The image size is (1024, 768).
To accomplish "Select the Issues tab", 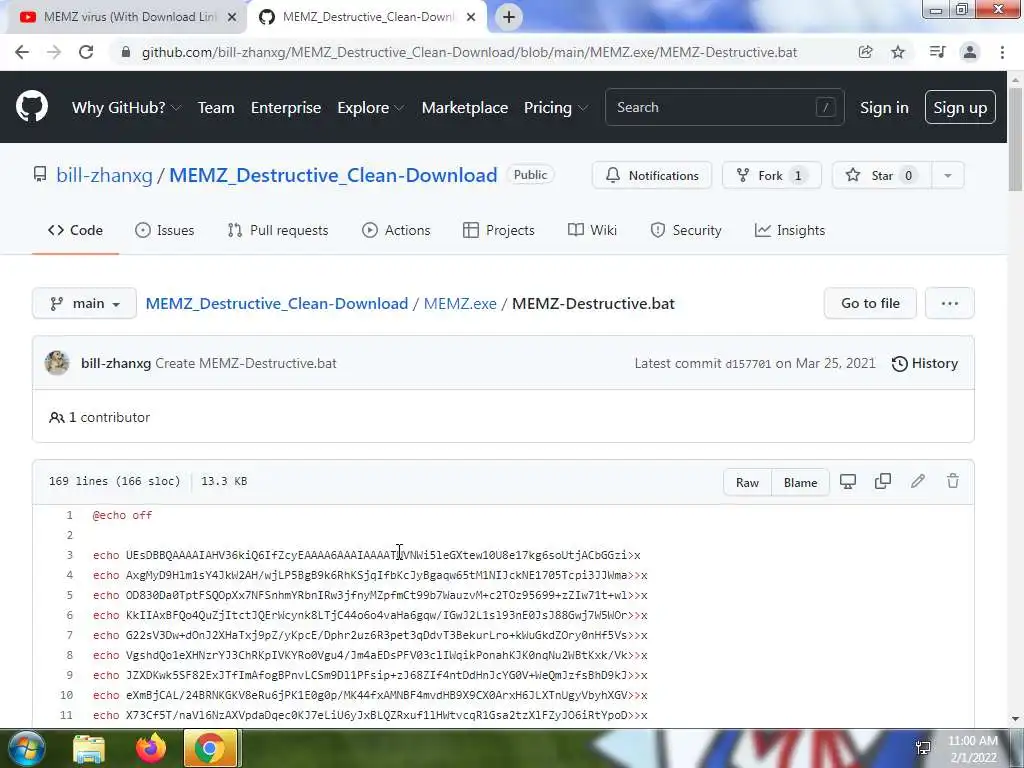I will (x=165, y=230).
